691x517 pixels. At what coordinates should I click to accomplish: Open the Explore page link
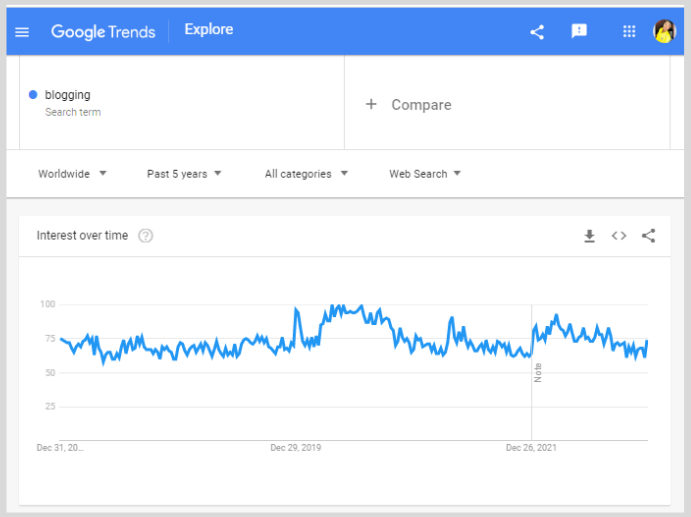[209, 30]
